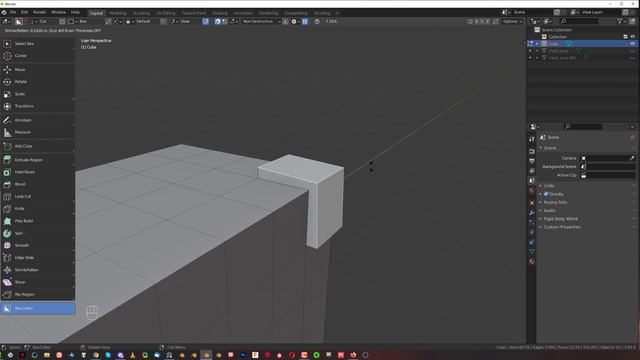Open the Options dropdown in viewport header
This screenshot has height=360, width=640.
click(x=512, y=21)
